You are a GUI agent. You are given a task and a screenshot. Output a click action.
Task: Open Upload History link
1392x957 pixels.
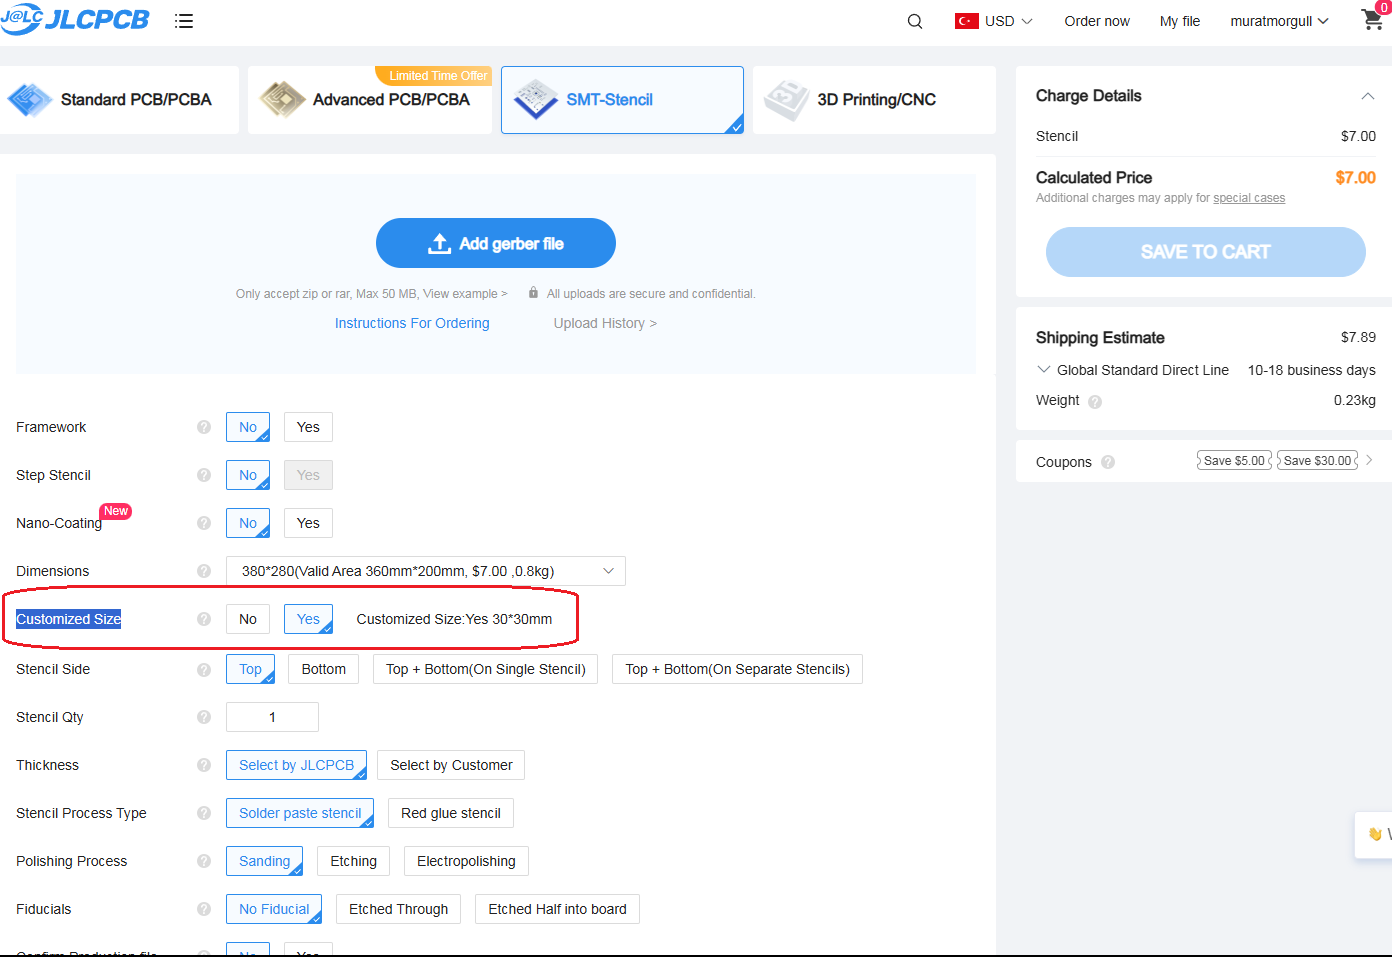point(605,323)
